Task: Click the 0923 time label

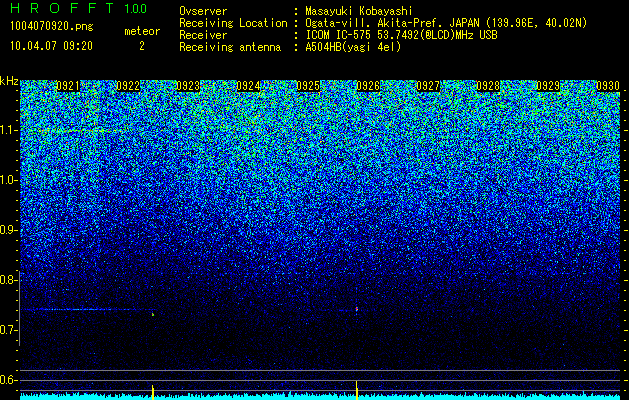Action: pyautogui.click(x=188, y=86)
